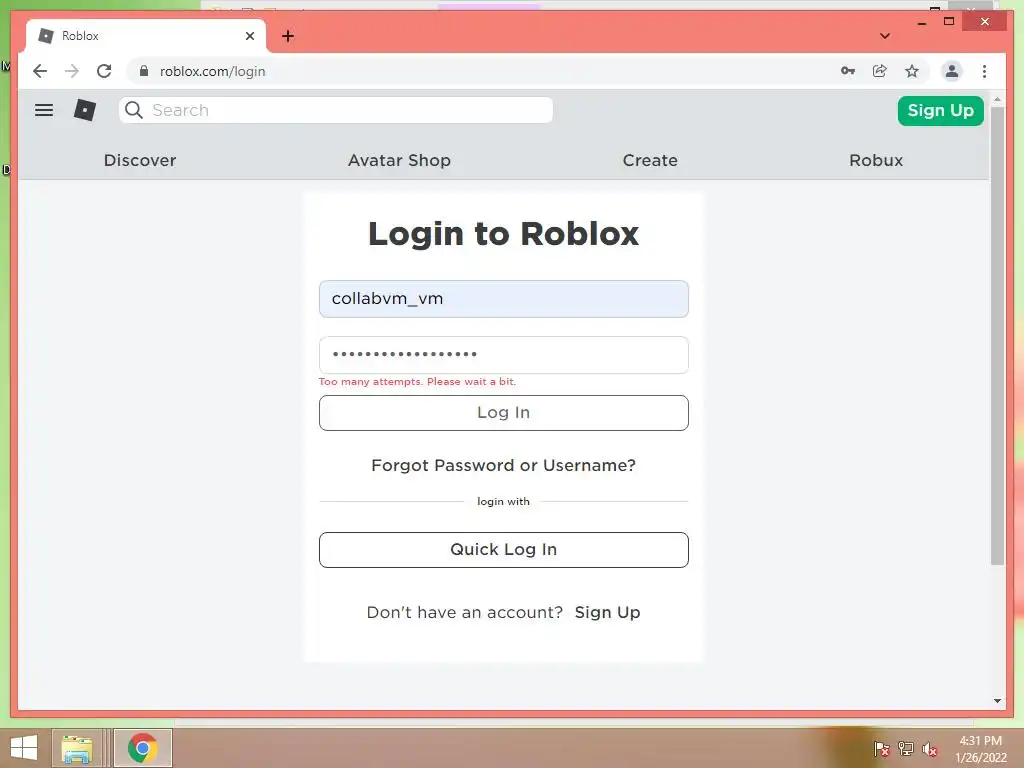Click the network tray icon

pos(906,749)
